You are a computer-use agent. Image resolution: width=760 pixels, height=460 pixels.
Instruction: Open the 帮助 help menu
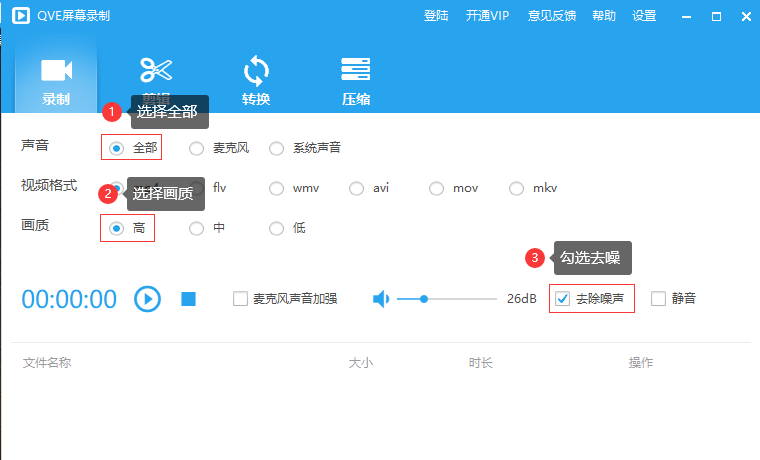click(x=604, y=16)
